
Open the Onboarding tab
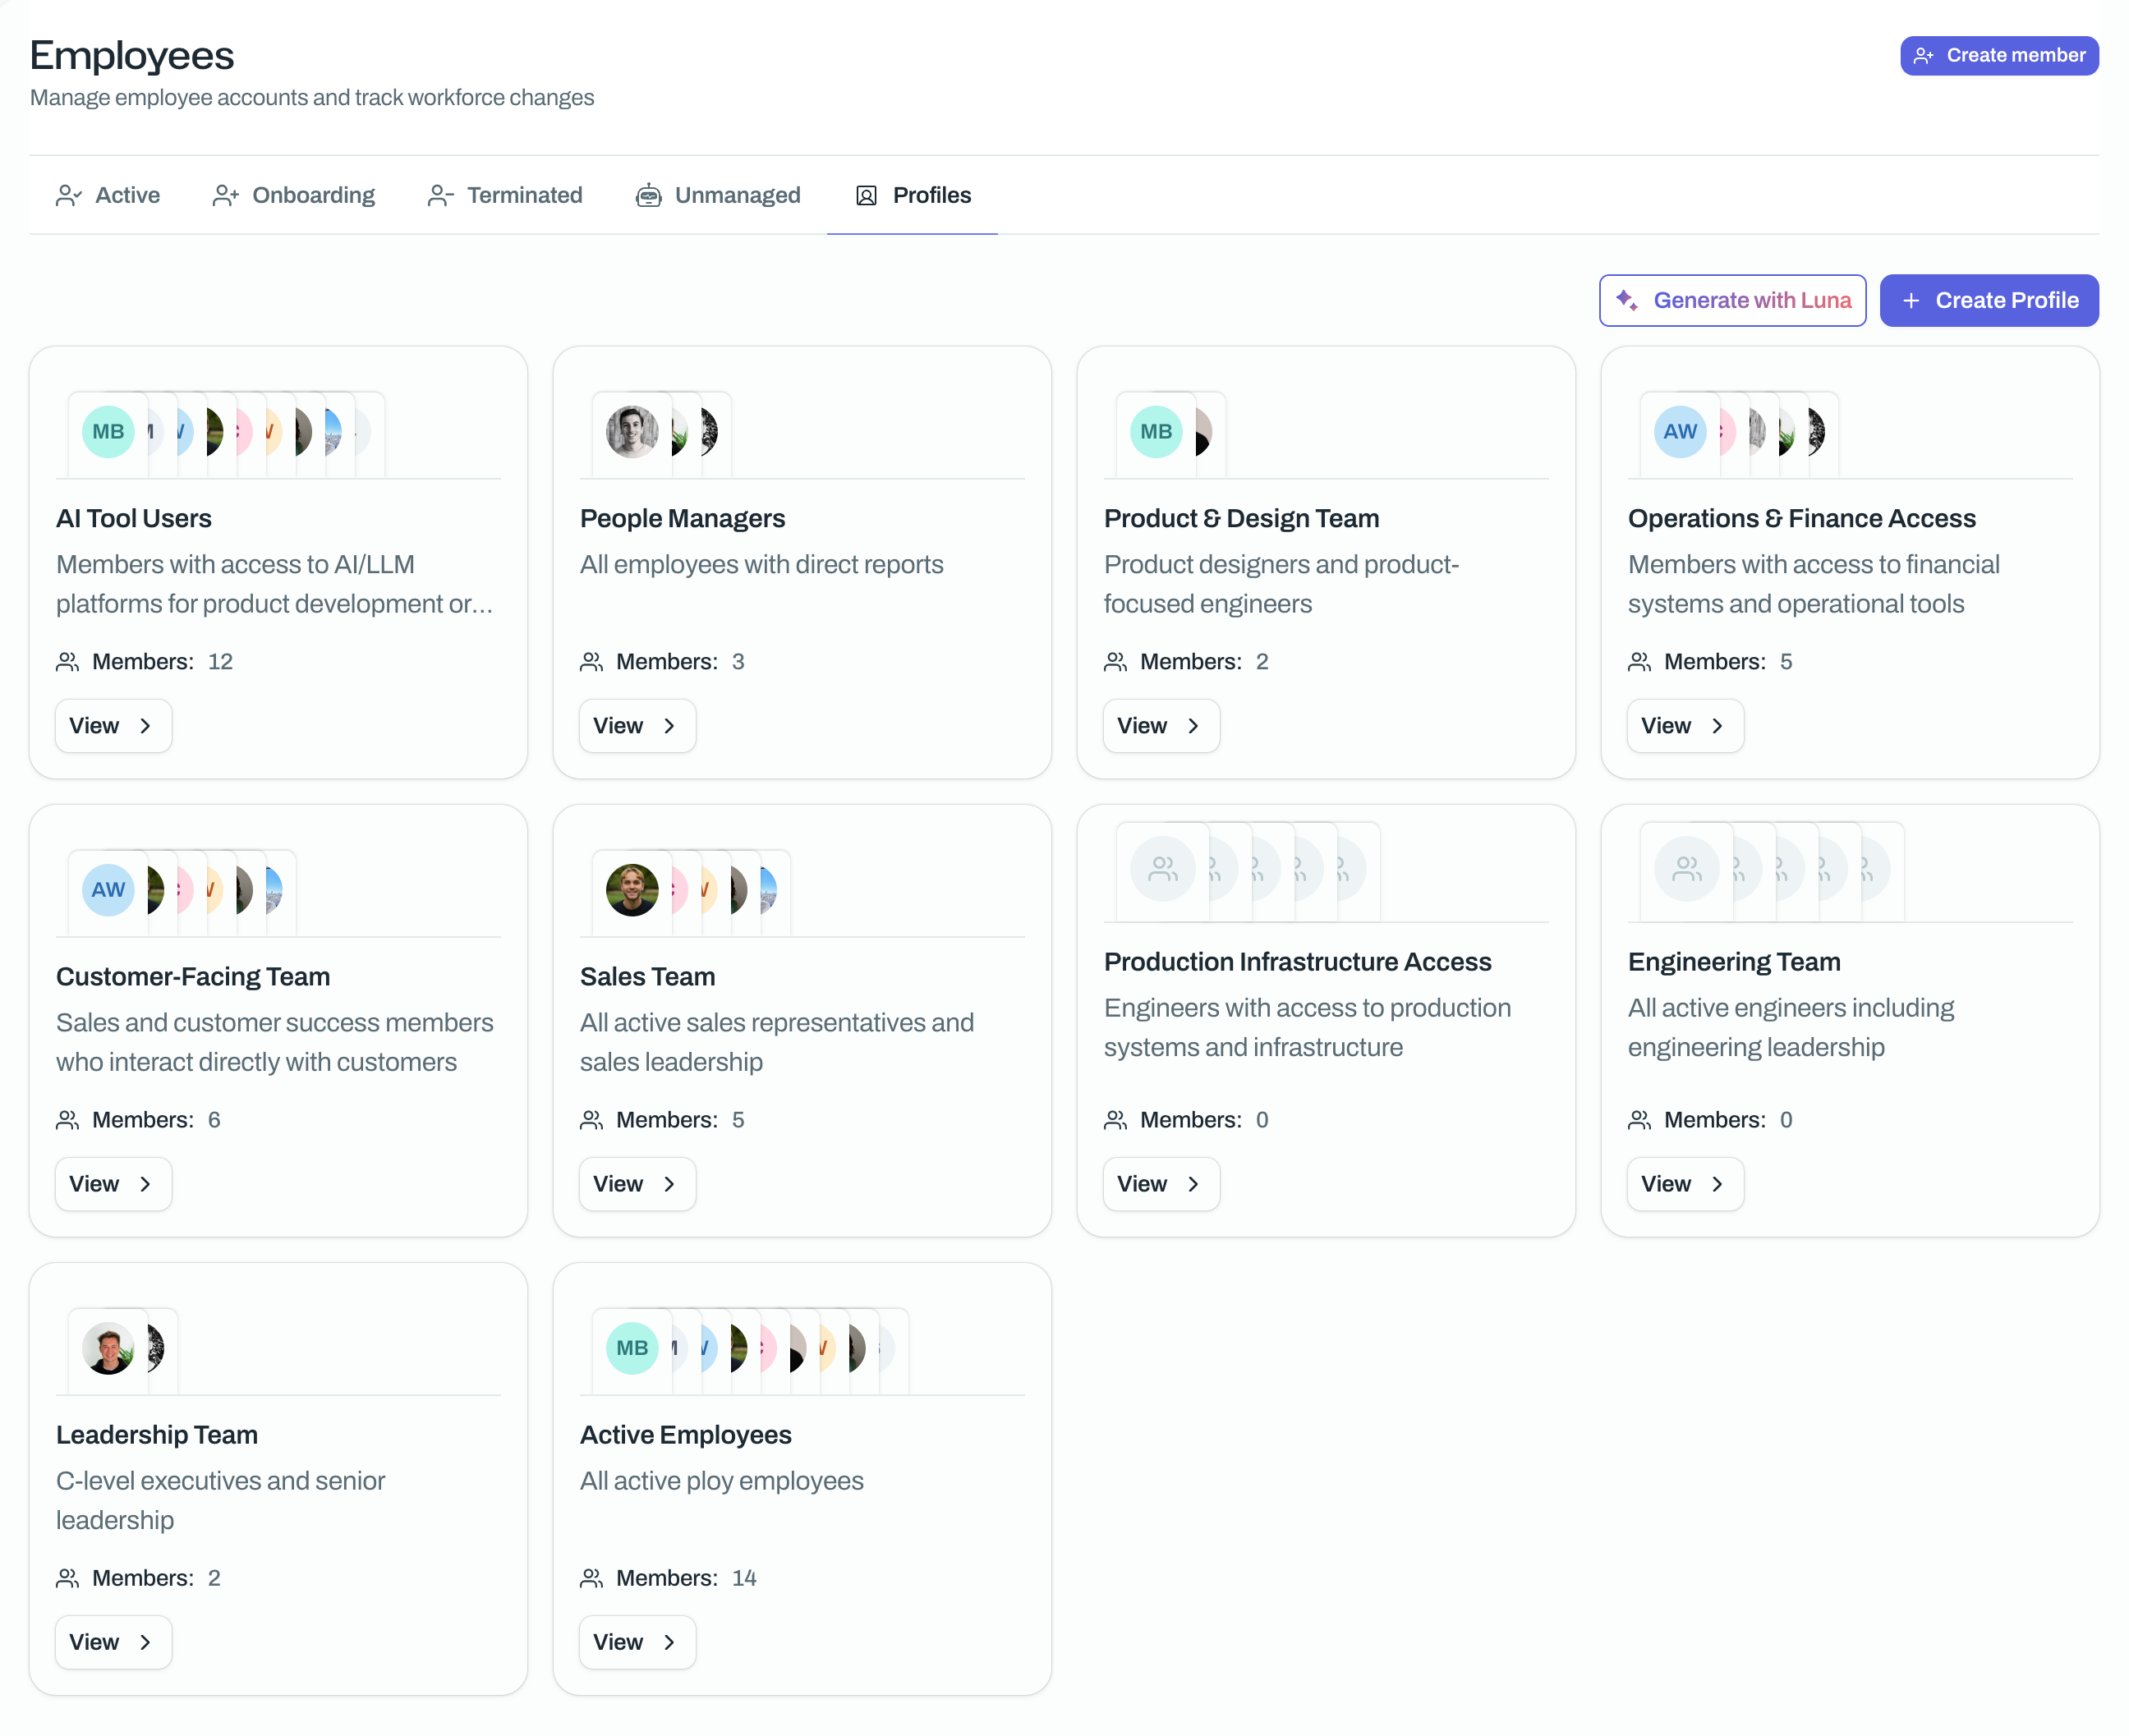pyautogui.click(x=294, y=195)
